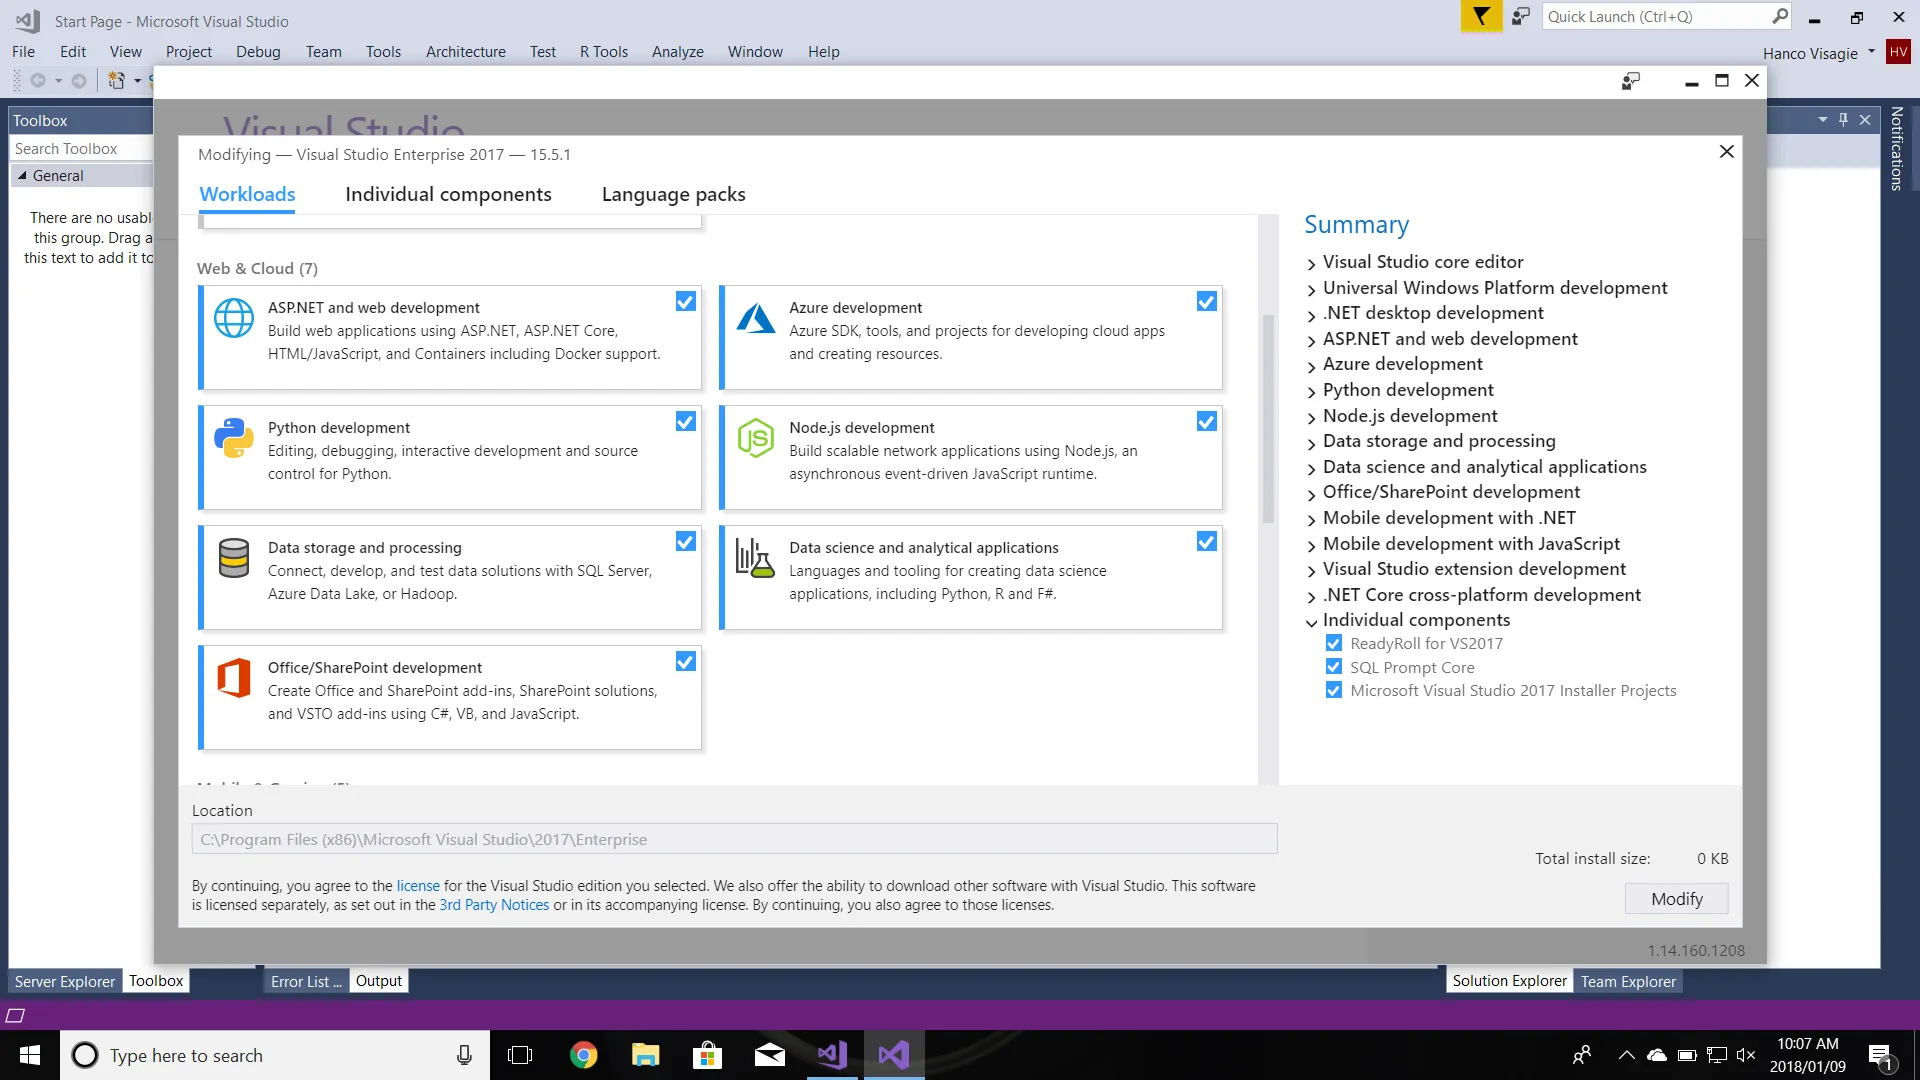Click the Node.js hexagon icon
The height and width of the screenshot is (1080, 1920).
[x=756, y=438]
